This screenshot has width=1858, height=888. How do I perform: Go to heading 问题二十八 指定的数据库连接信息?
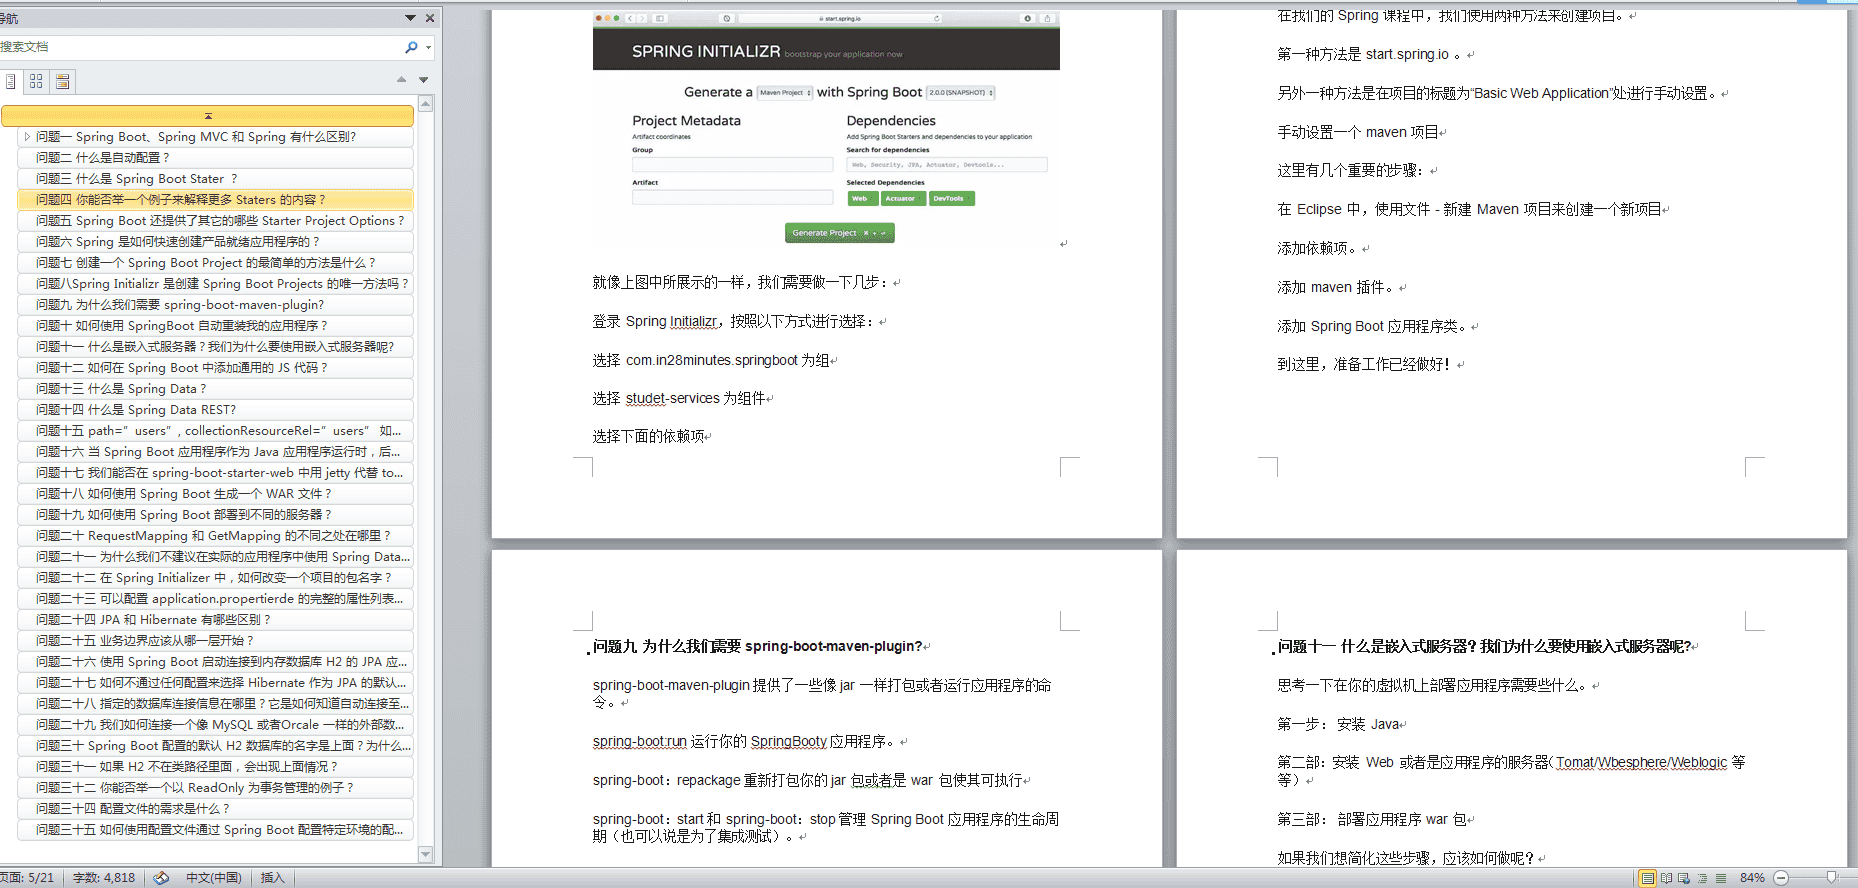point(216,704)
